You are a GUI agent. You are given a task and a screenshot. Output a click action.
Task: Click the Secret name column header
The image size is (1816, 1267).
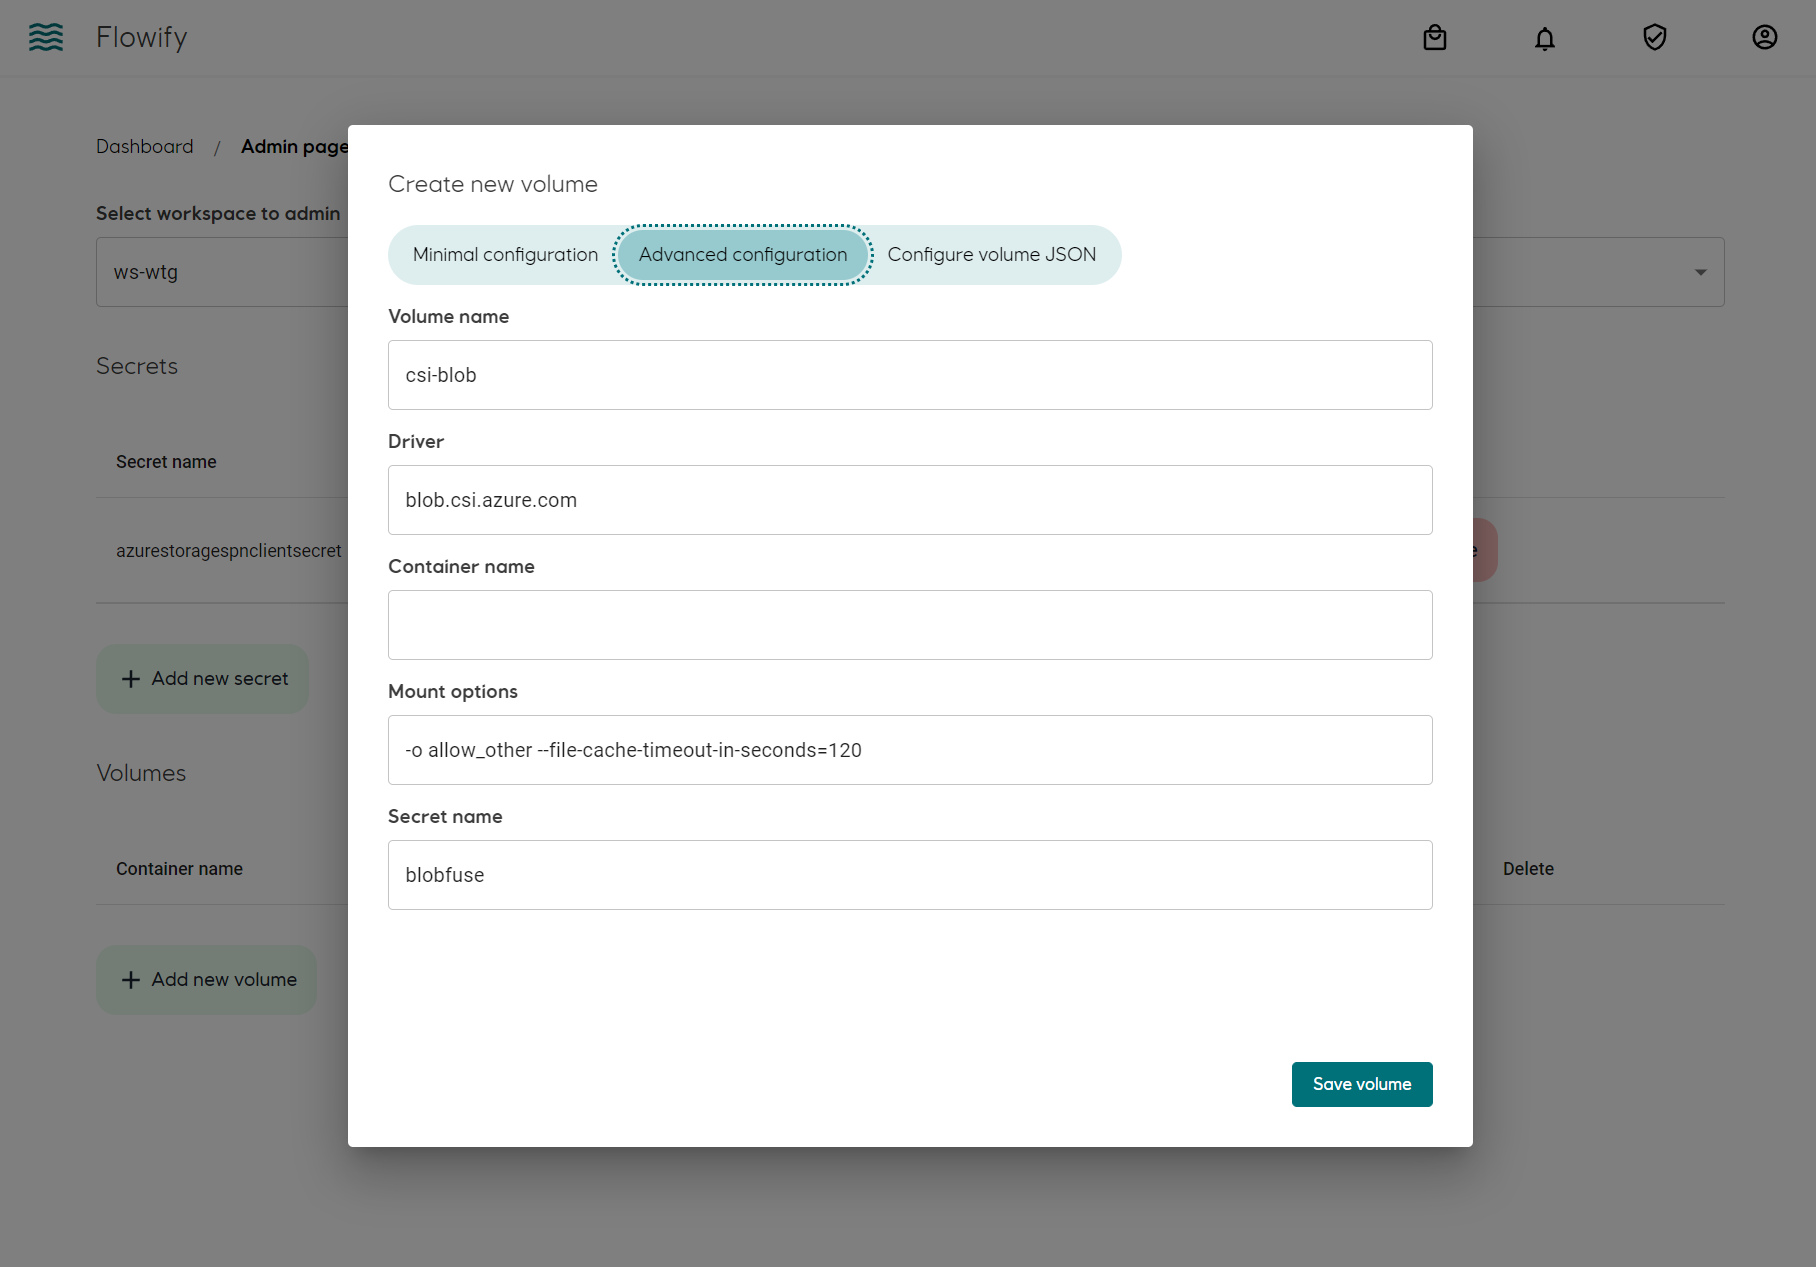166,462
